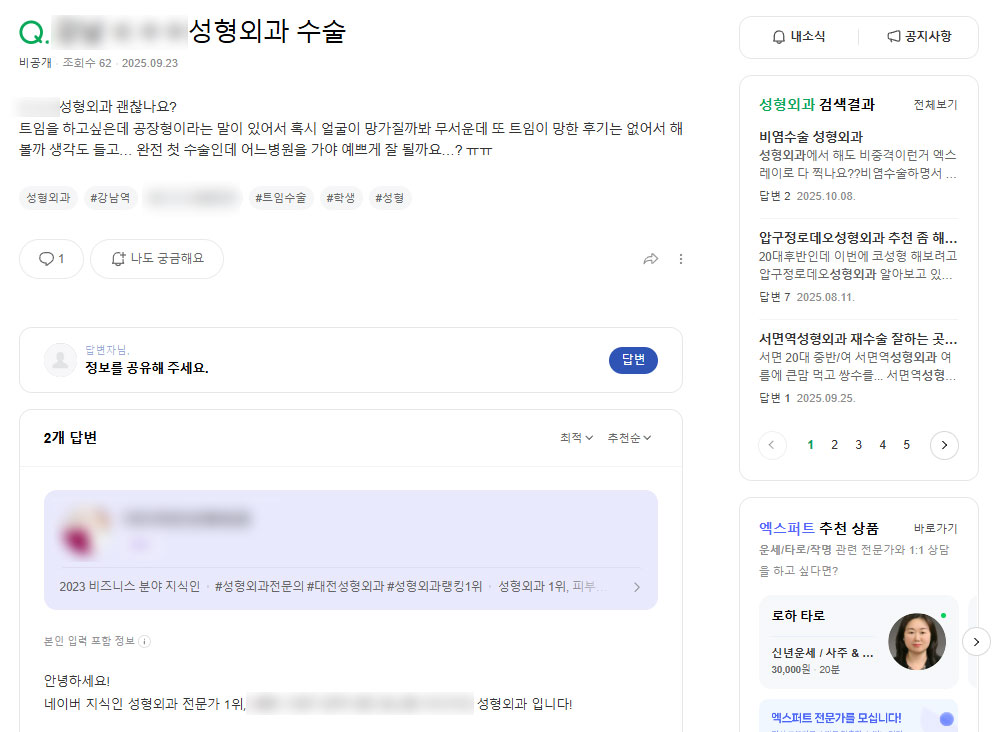Select page 2 of search results

(834, 445)
